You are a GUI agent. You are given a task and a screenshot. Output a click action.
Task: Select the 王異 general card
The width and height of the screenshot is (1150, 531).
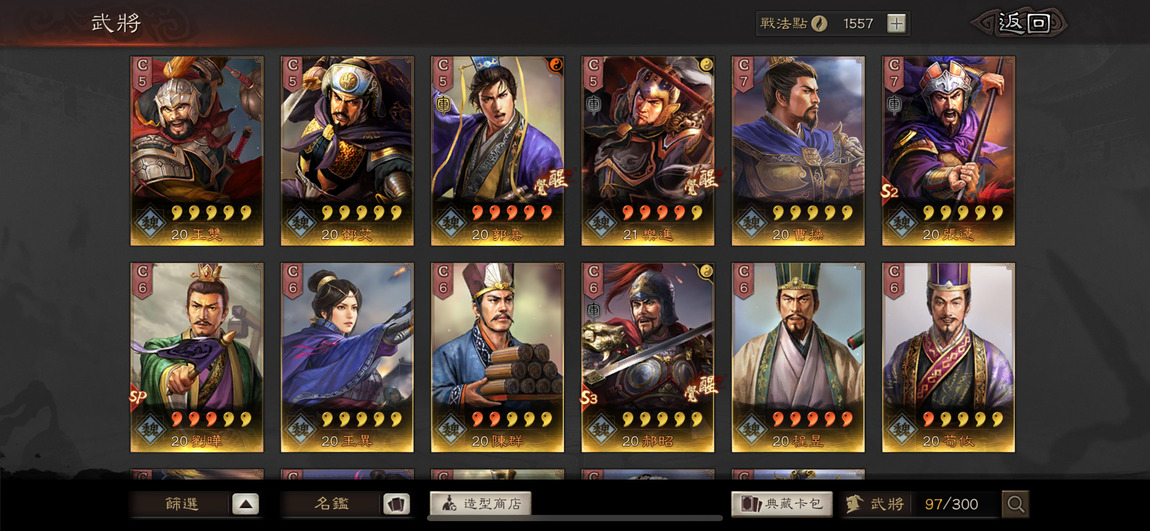click(347, 357)
